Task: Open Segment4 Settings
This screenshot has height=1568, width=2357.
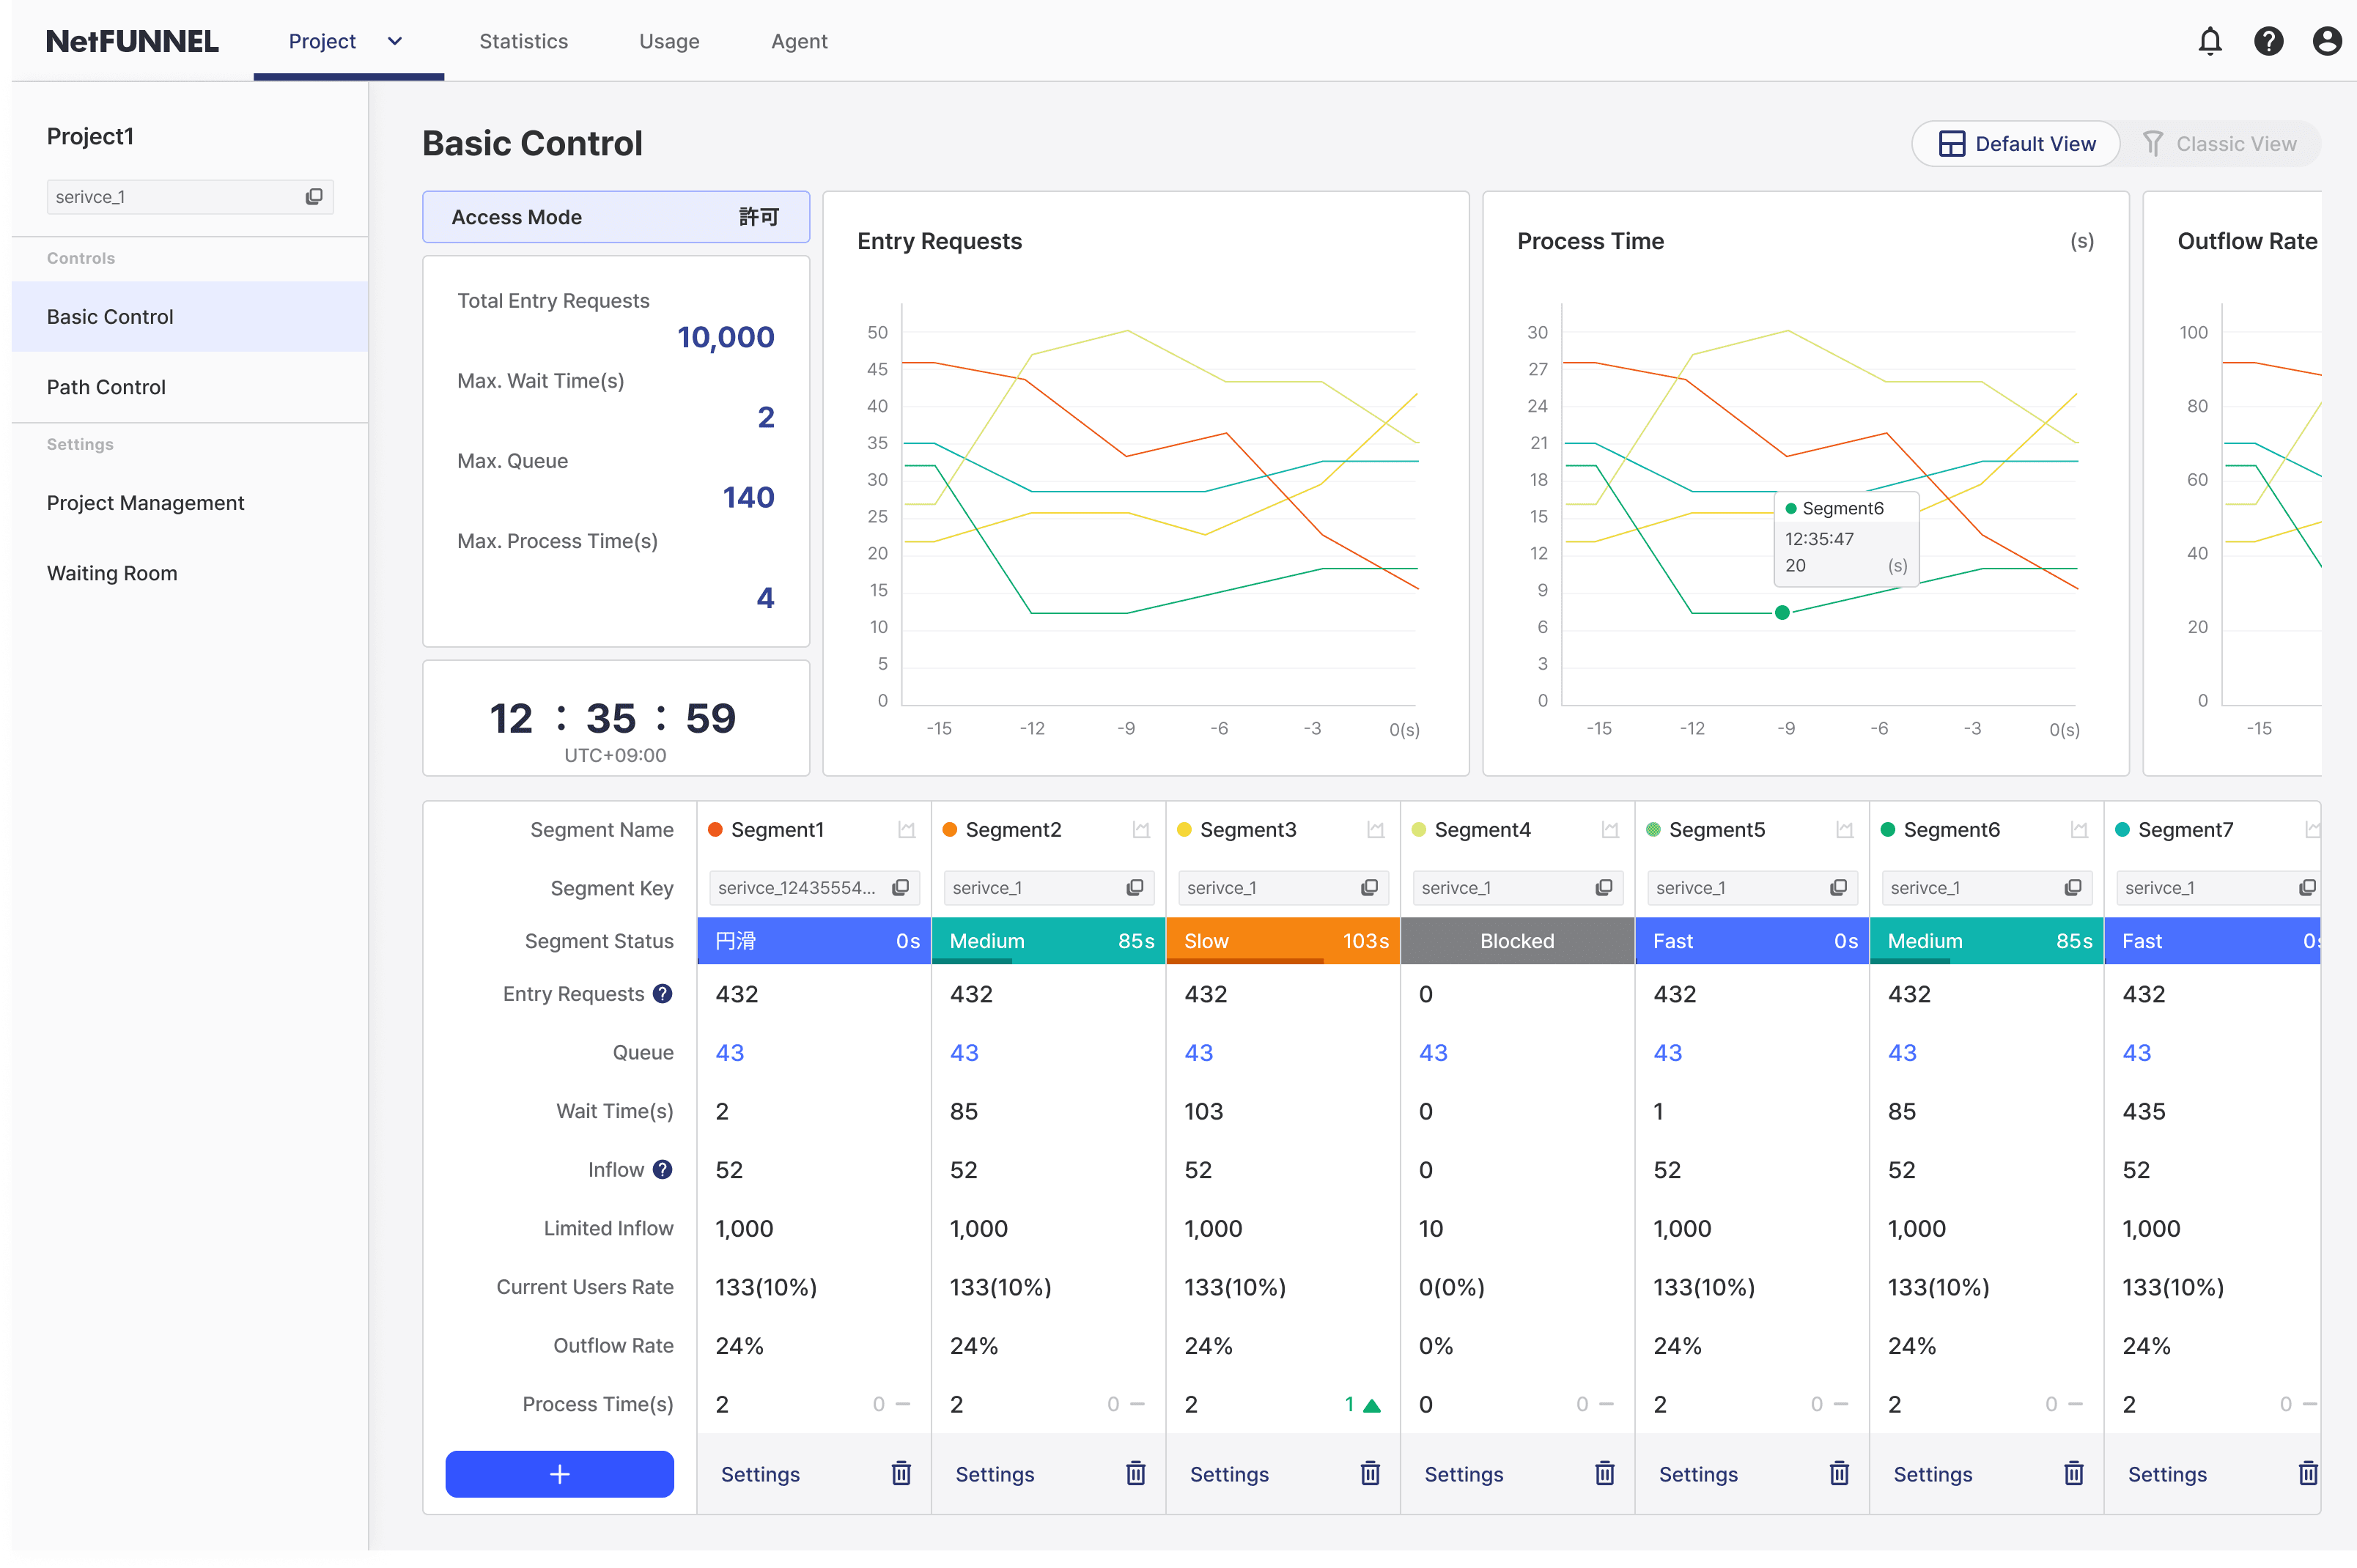Action: tap(1463, 1474)
